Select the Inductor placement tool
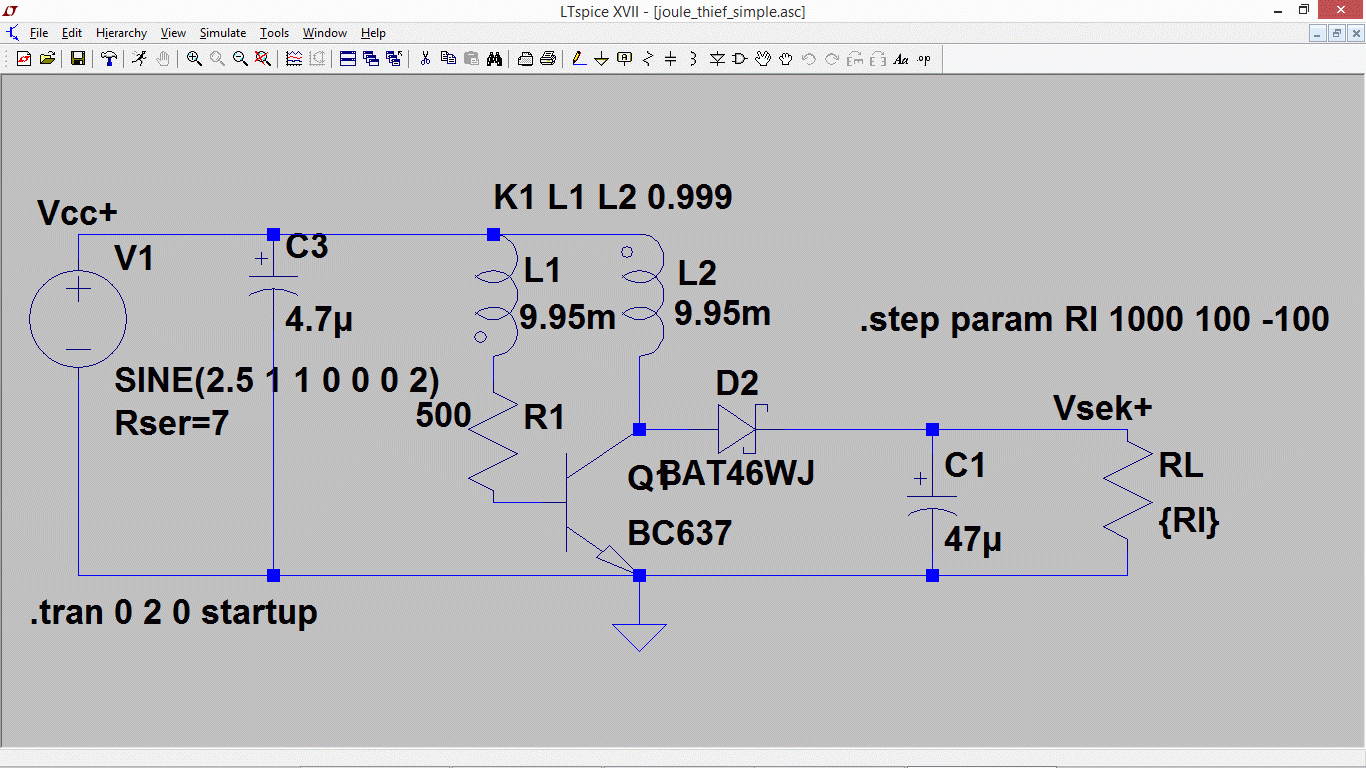Image resolution: width=1366 pixels, height=768 pixels. (x=693, y=59)
